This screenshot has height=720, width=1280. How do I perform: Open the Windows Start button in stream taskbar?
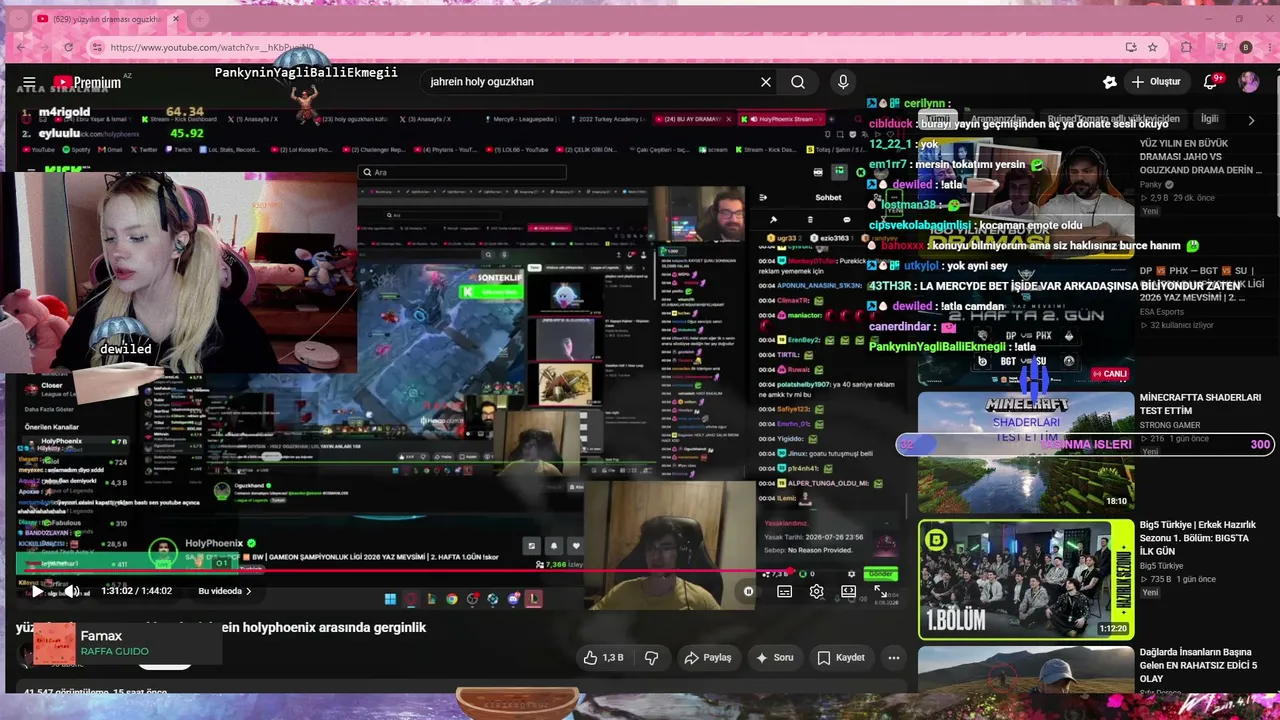[390, 599]
